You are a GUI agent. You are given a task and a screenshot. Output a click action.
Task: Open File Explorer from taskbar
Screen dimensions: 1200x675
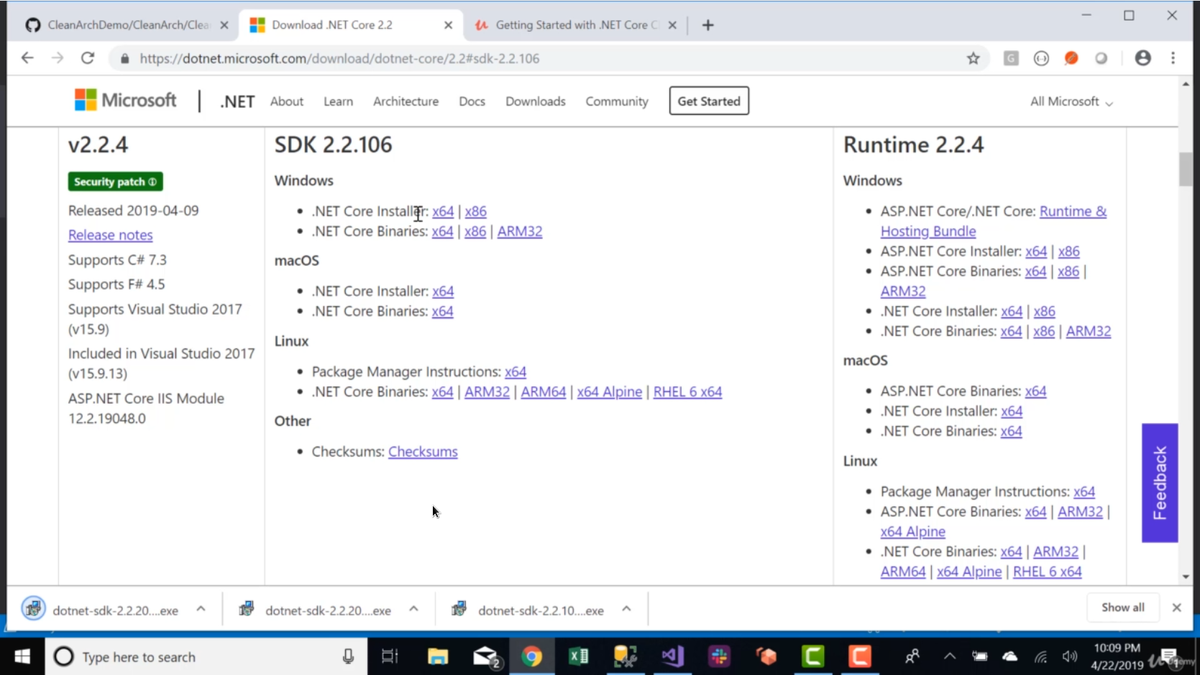tap(438, 657)
